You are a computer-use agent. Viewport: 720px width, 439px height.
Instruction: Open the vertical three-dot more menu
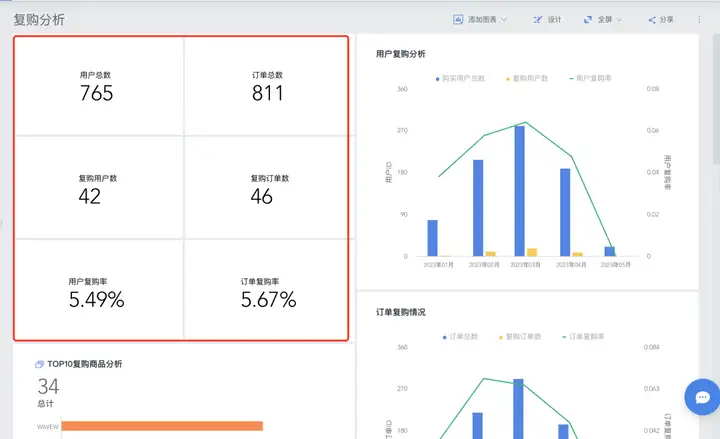click(x=699, y=19)
